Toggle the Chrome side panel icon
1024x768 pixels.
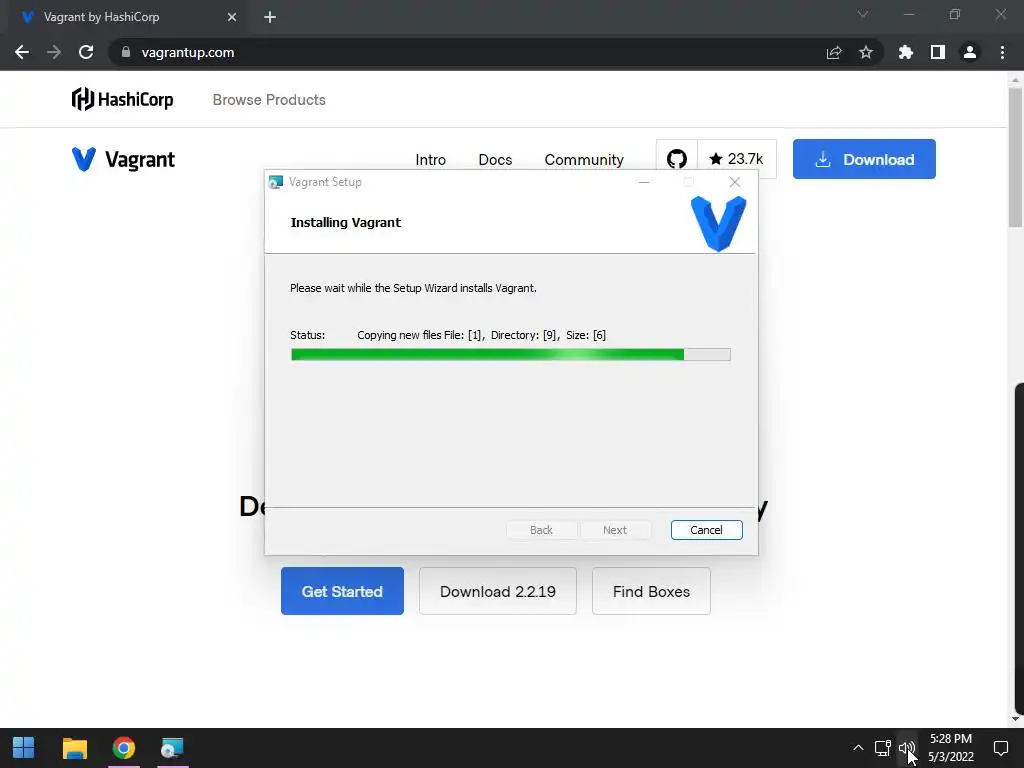(x=938, y=52)
